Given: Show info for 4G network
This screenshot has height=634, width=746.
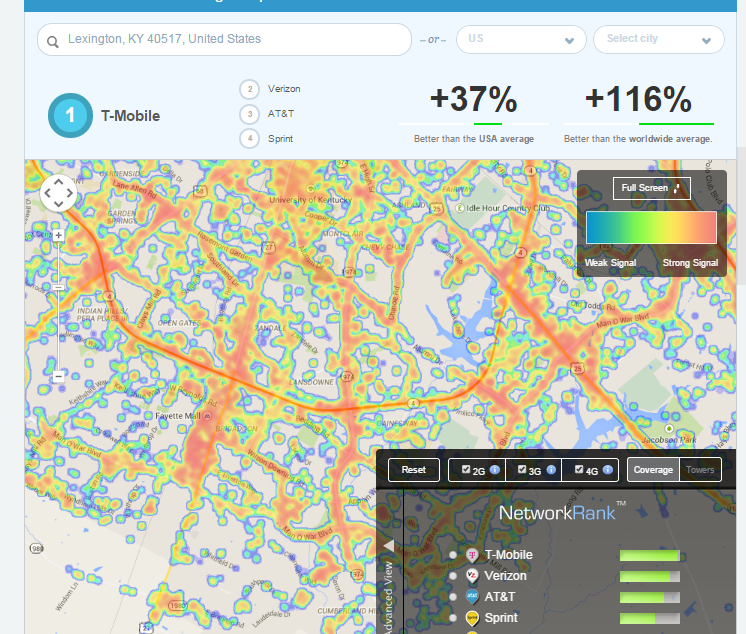Looking at the screenshot, I should tap(608, 470).
